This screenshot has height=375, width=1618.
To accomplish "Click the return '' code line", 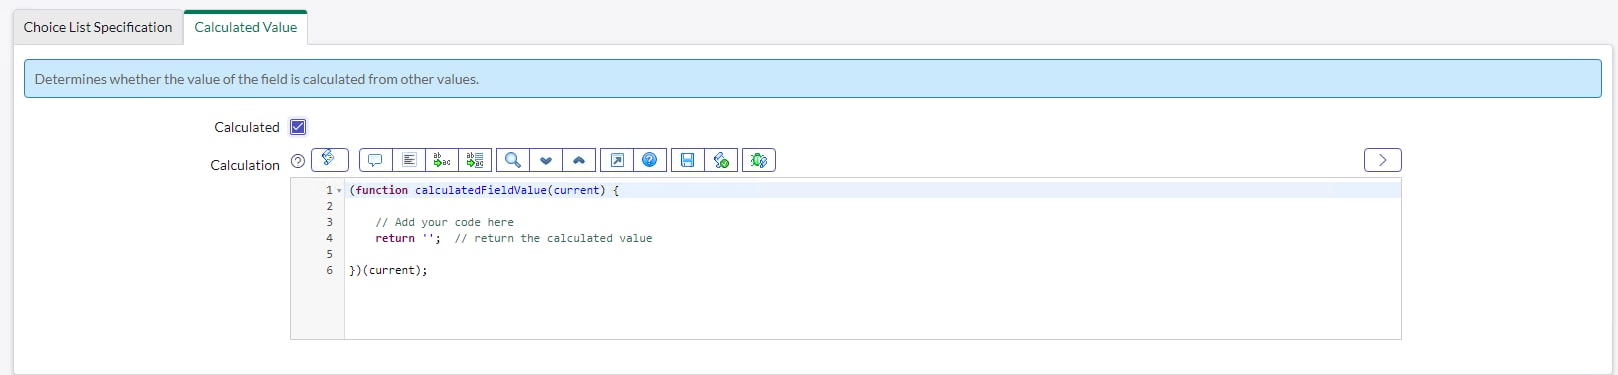I will click(x=513, y=238).
